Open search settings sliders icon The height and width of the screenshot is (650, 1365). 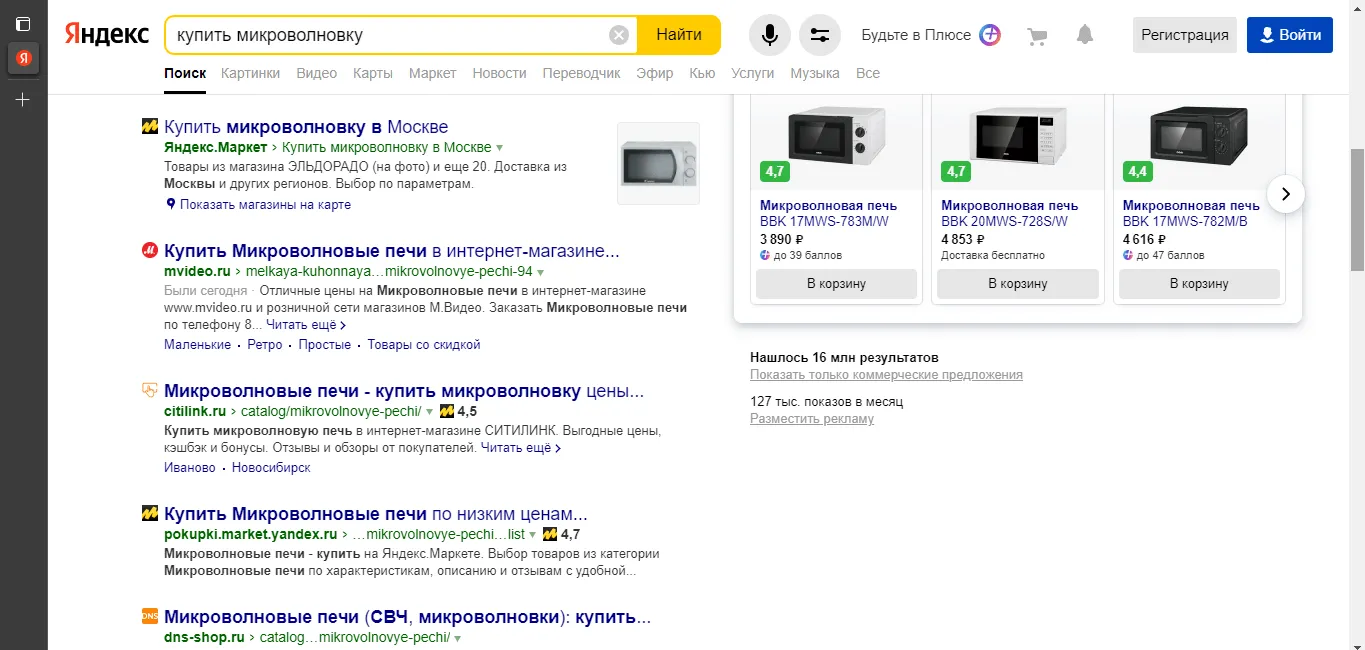[x=820, y=35]
